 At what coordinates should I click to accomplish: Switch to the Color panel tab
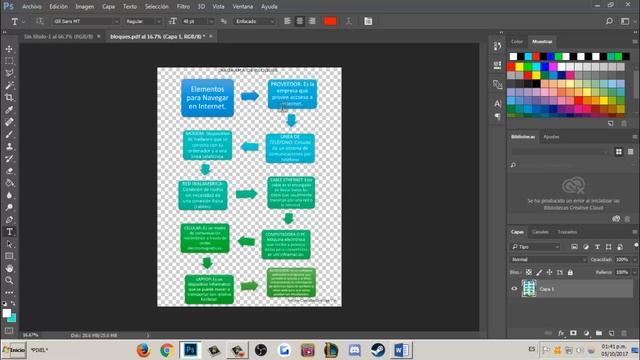point(517,42)
